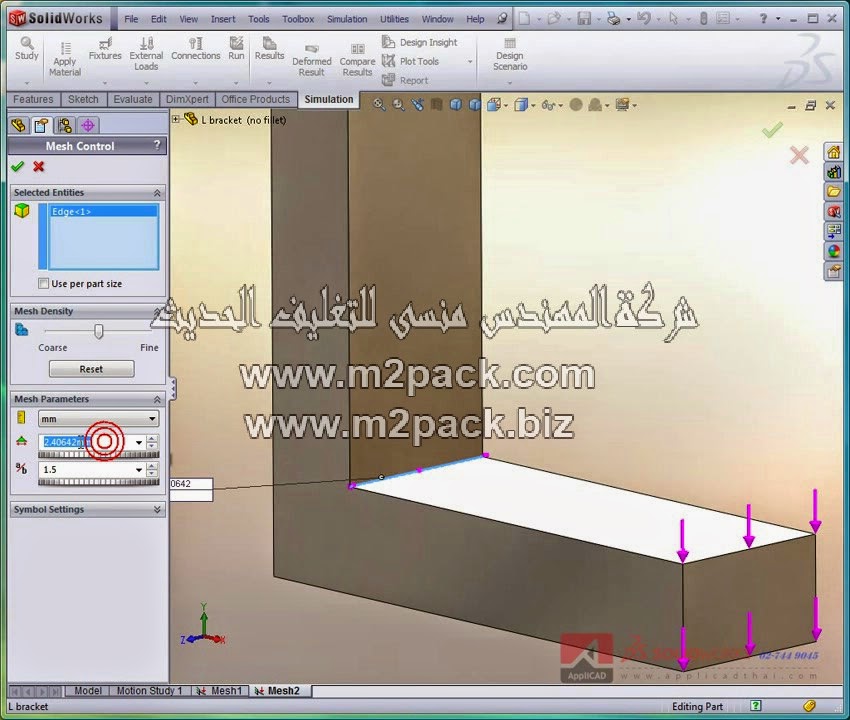850x720 pixels.
Task: Open the Results tool
Action: click(x=269, y=48)
